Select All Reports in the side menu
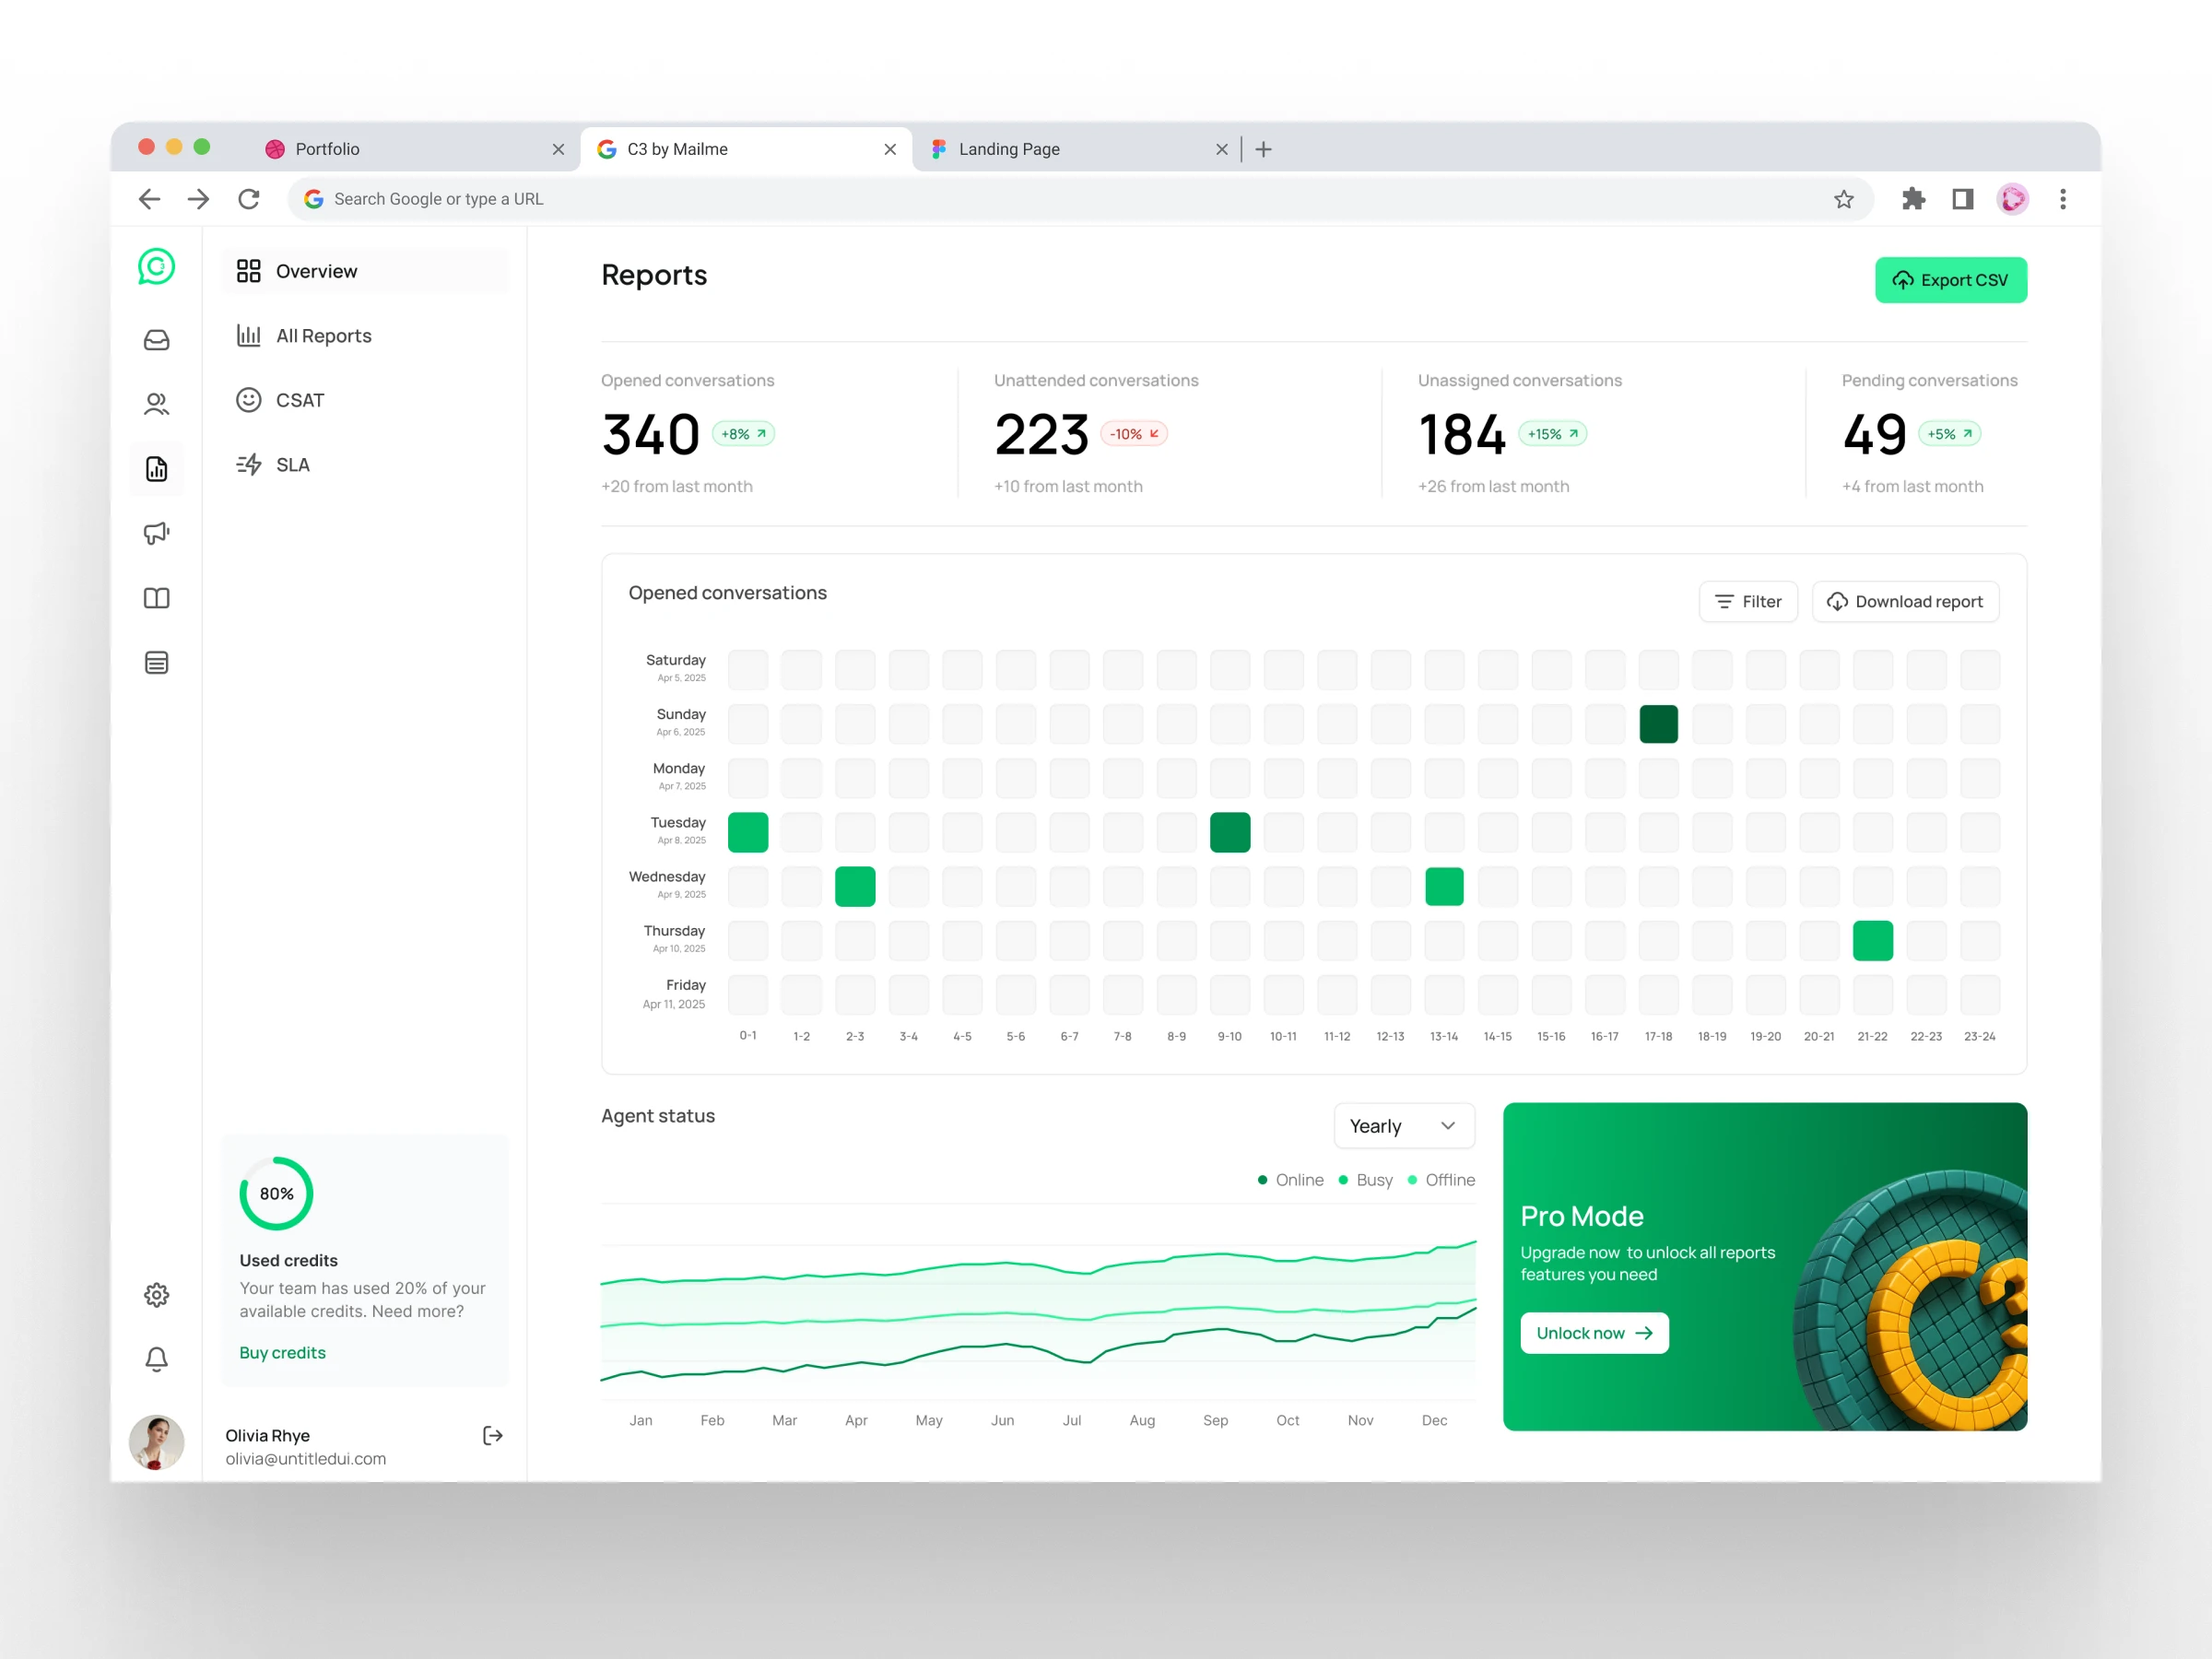This screenshot has width=2212, height=1659. [323, 336]
